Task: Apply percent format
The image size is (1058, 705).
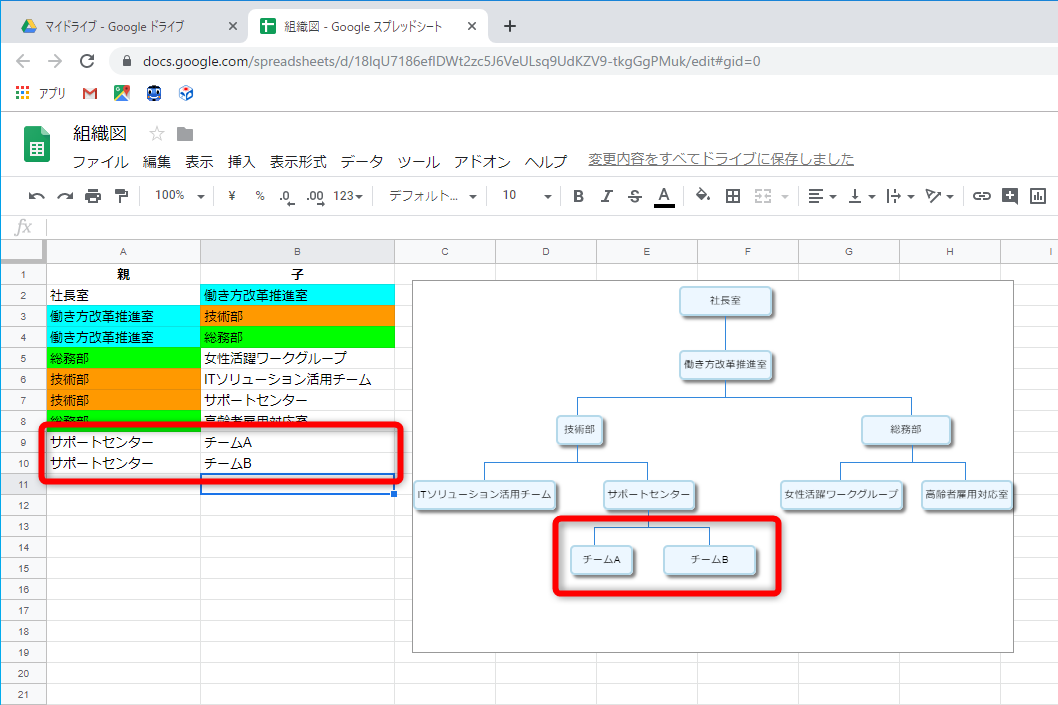Action: click(260, 196)
